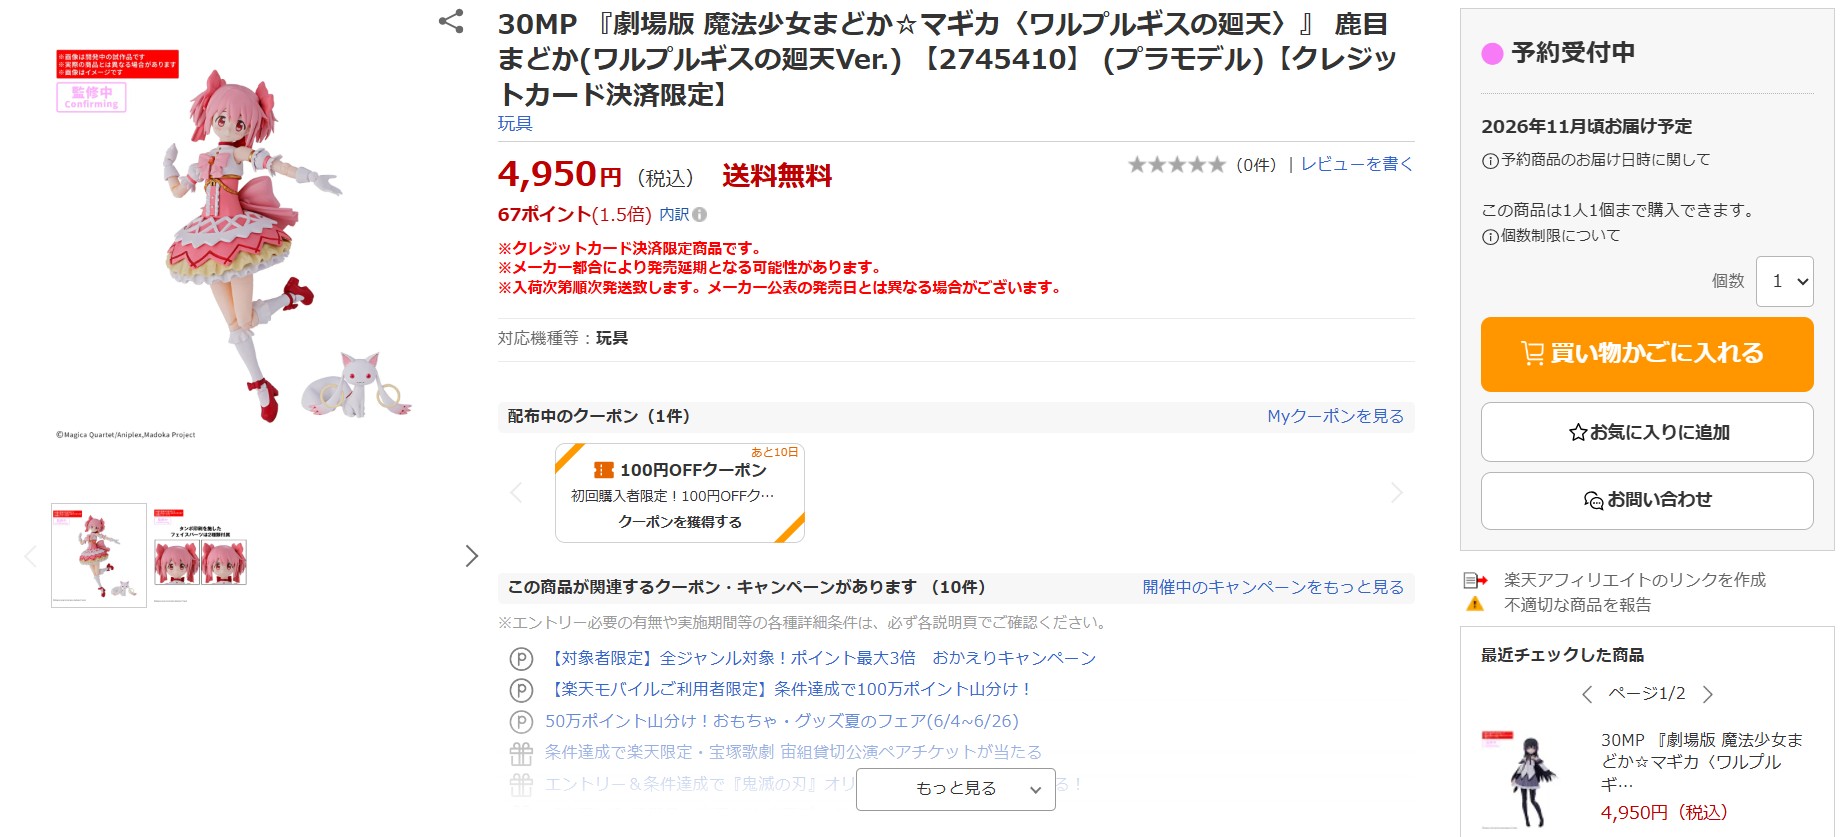Click the affiliate link icon
The width and height of the screenshot is (1847, 837).
[x=1475, y=580]
